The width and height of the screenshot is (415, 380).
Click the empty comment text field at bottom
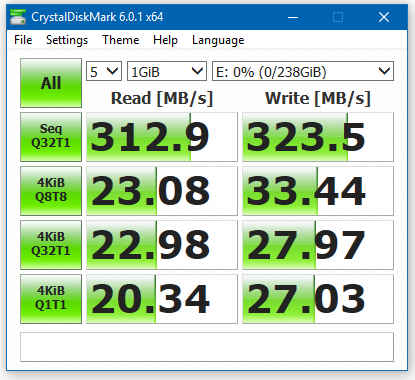[207, 347]
